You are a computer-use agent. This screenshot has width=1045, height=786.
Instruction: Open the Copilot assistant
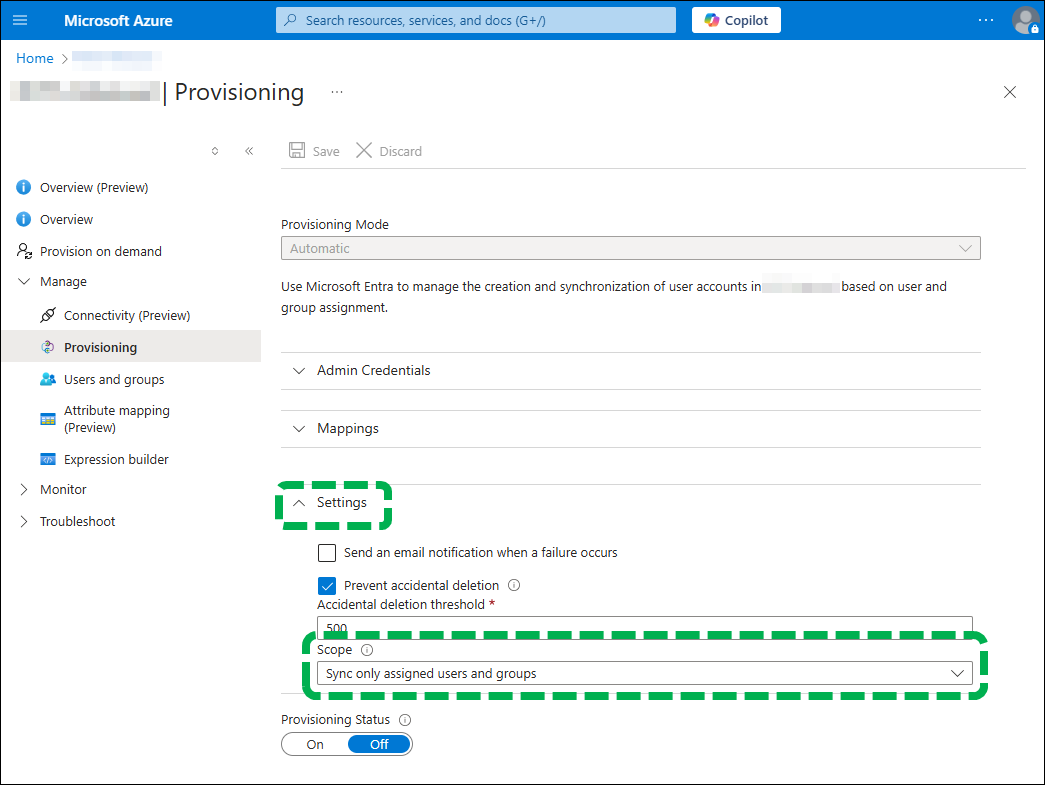[736, 20]
